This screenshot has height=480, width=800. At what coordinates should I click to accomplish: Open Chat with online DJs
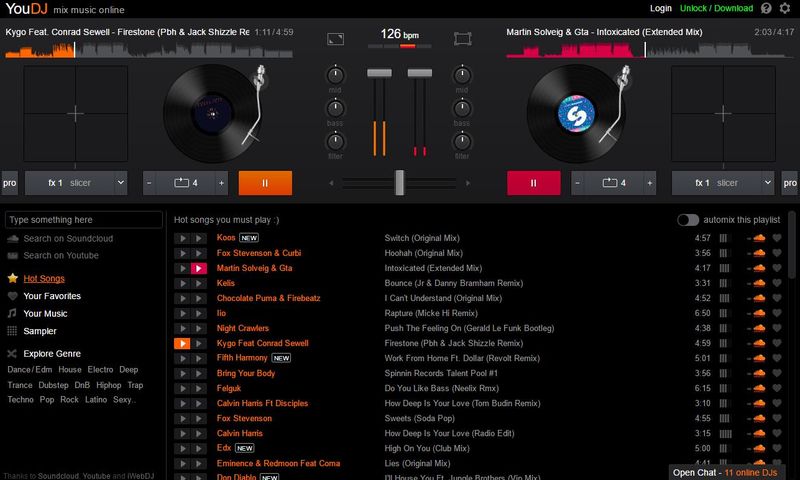click(725, 472)
